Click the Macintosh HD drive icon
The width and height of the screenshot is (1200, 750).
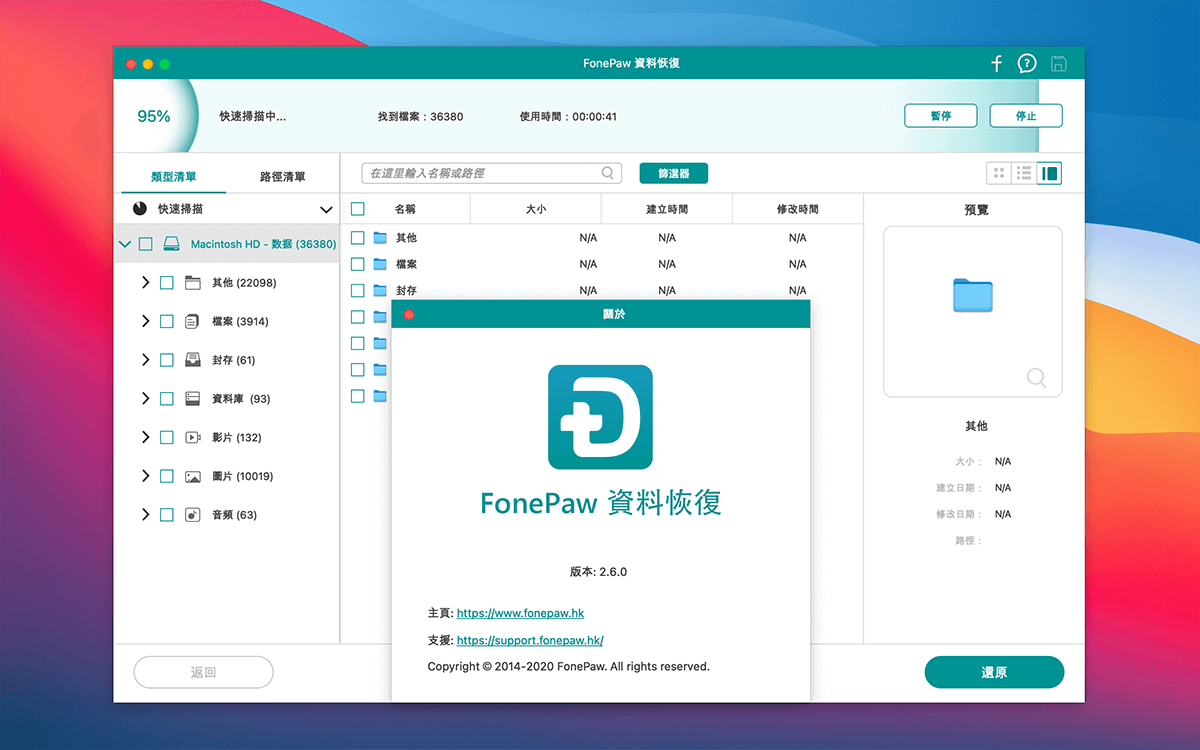pos(172,244)
